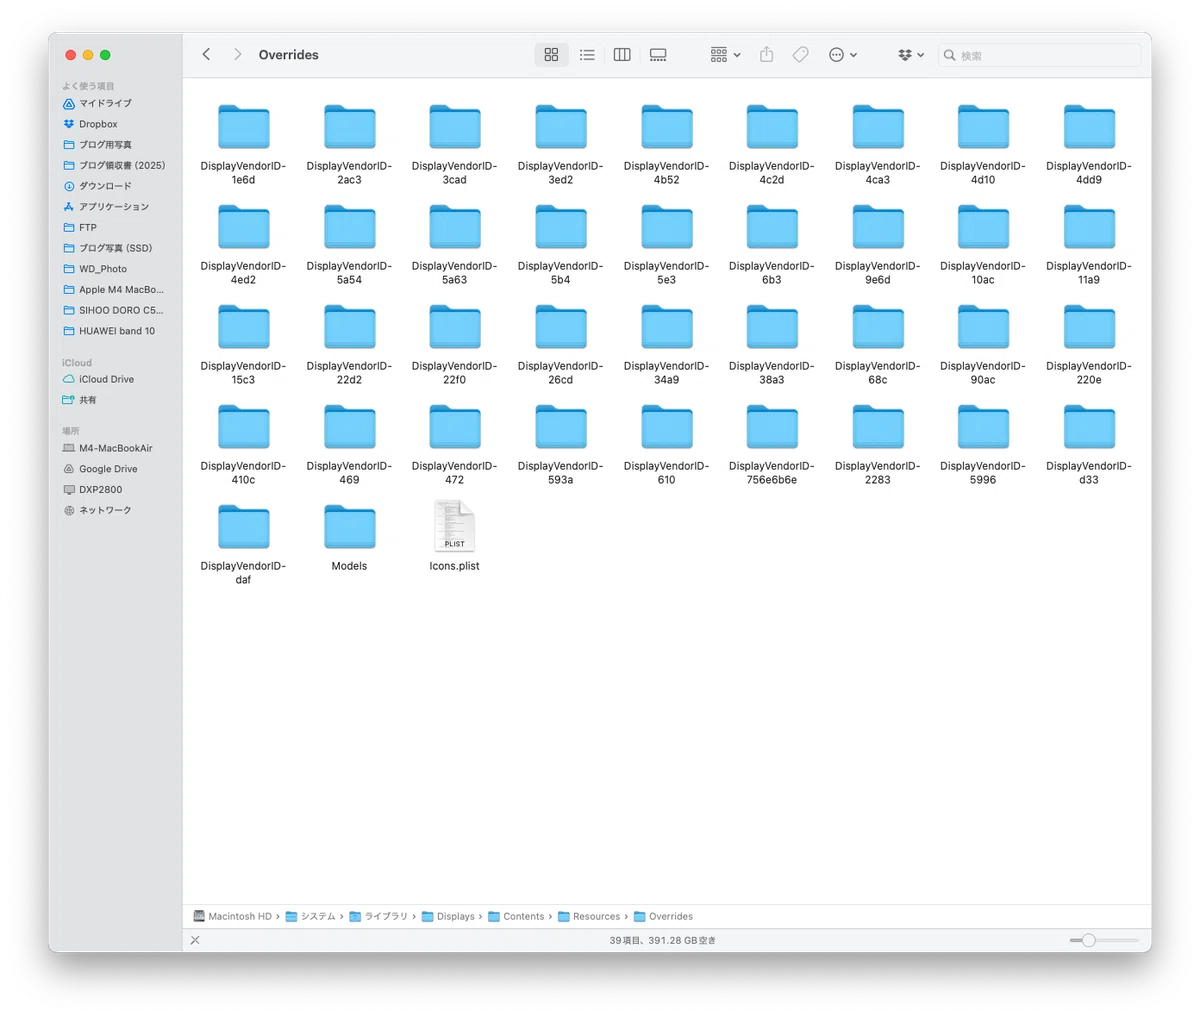The image size is (1200, 1016).
Task: Open the action ellipsis menu
Action: [843, 55]
